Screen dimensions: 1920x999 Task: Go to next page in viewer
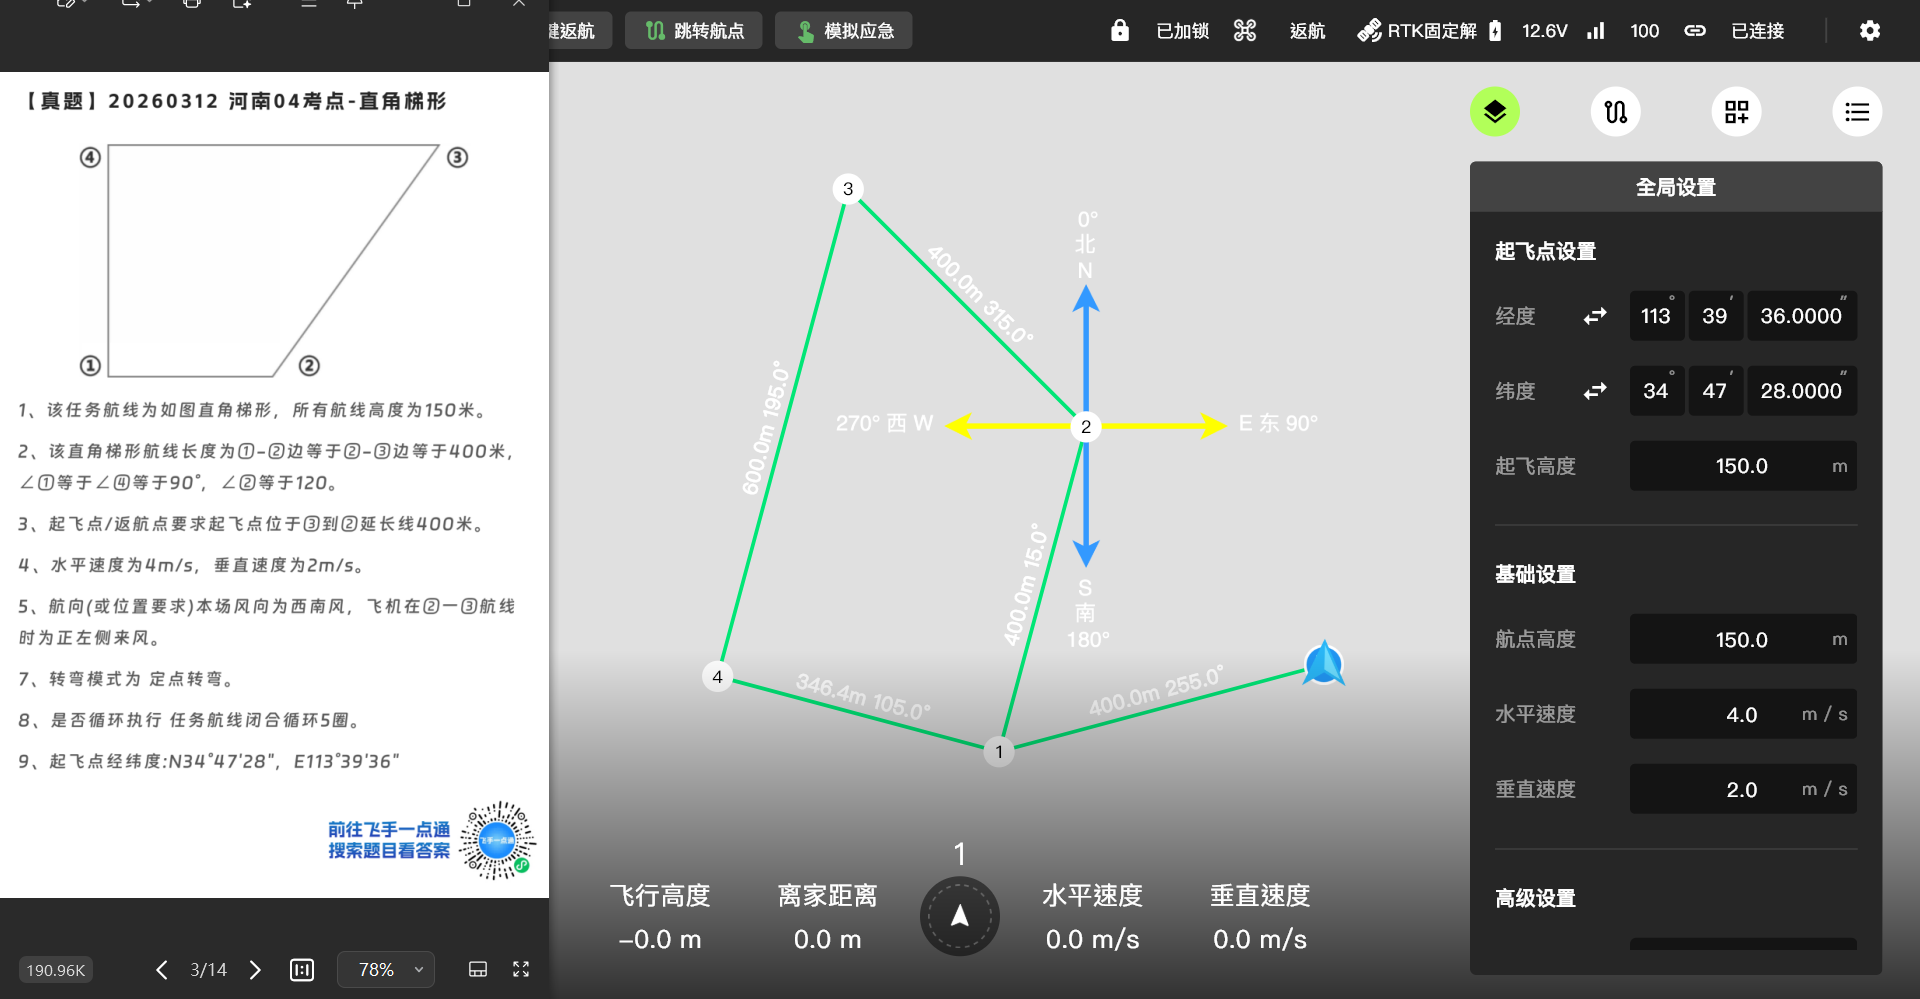tap(255, 969)
